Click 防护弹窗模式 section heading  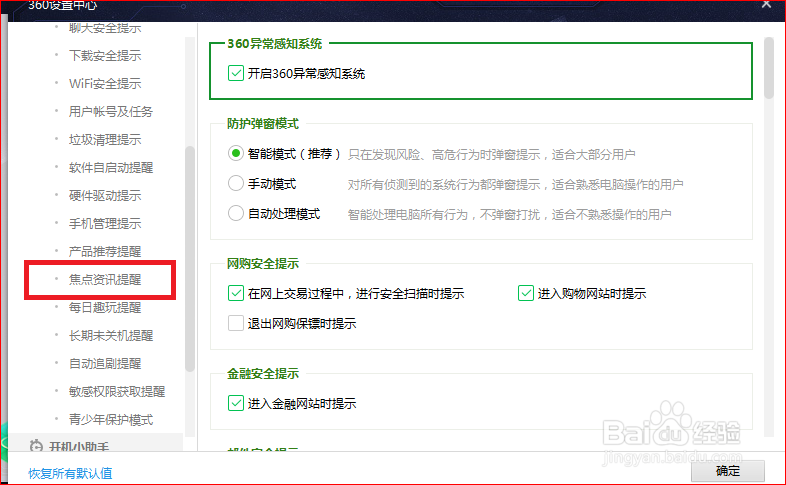click(263, 124)
